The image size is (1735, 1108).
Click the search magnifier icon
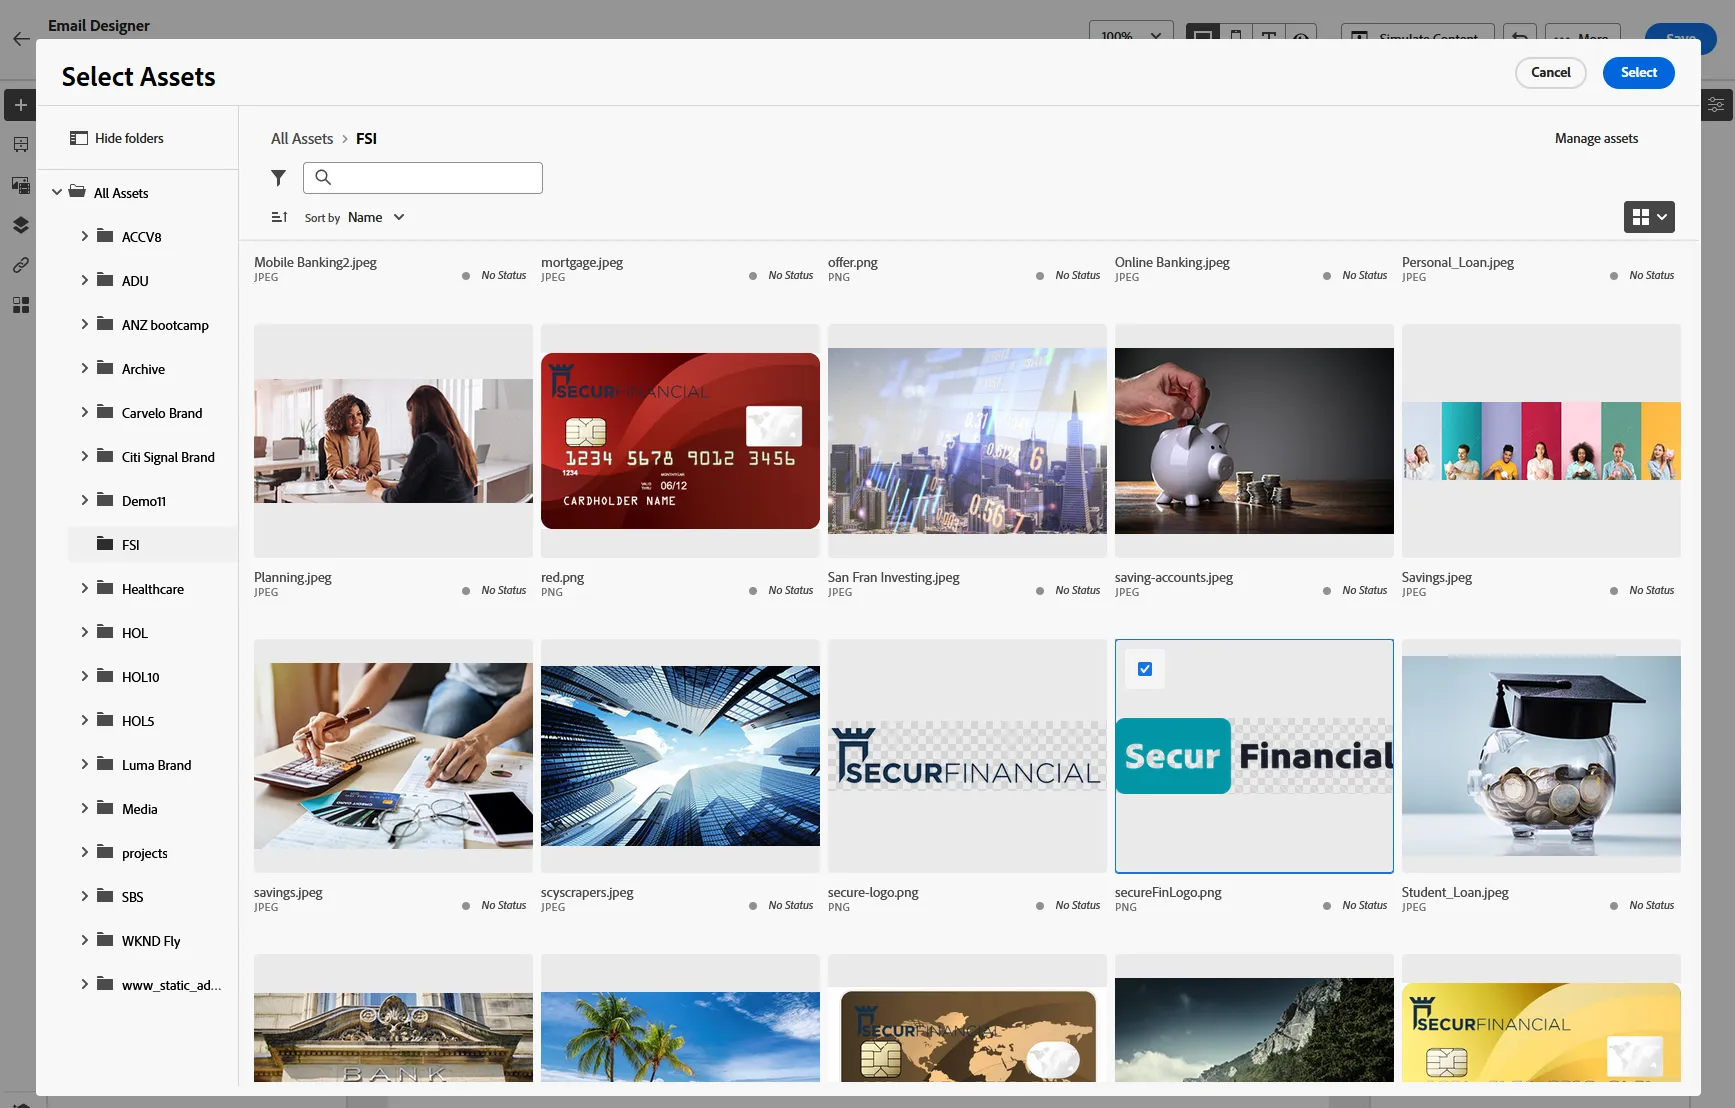coord(323,178)
